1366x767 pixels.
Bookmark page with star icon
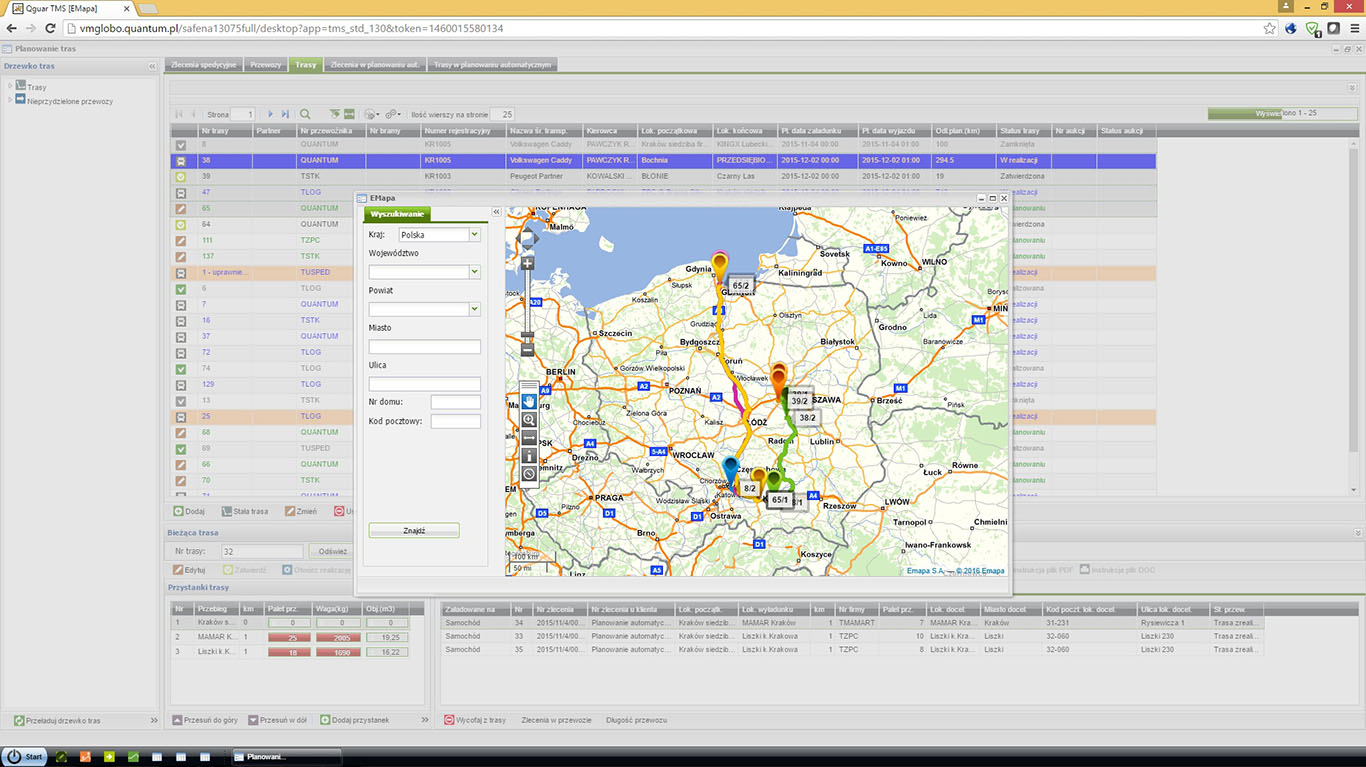[1270, 28]
